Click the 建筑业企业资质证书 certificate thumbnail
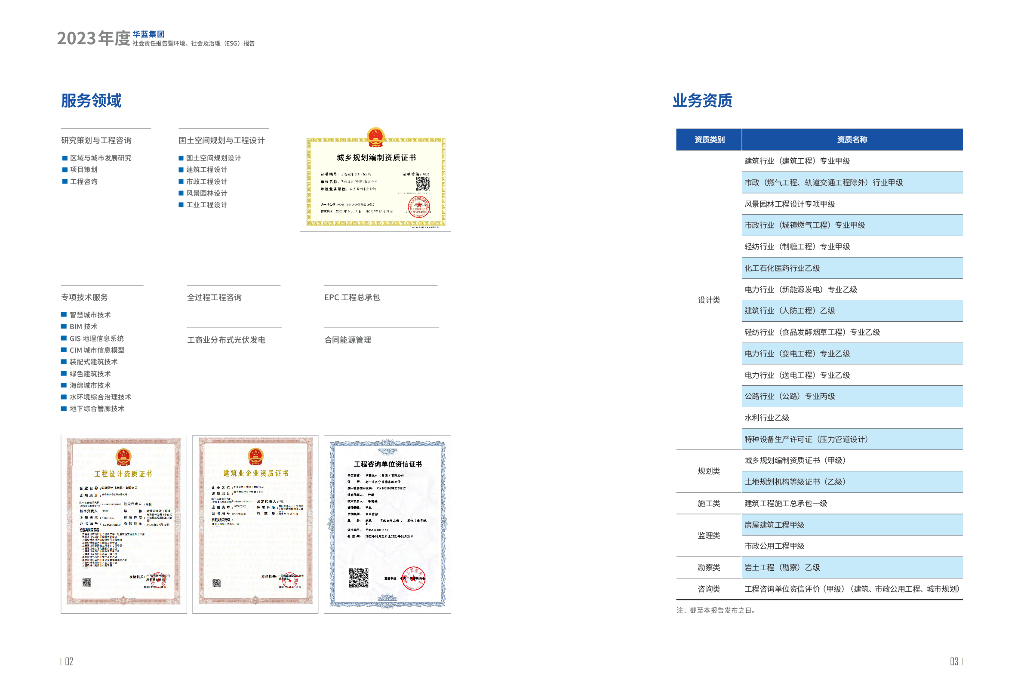1024x695 pixels. pos(255,520)
